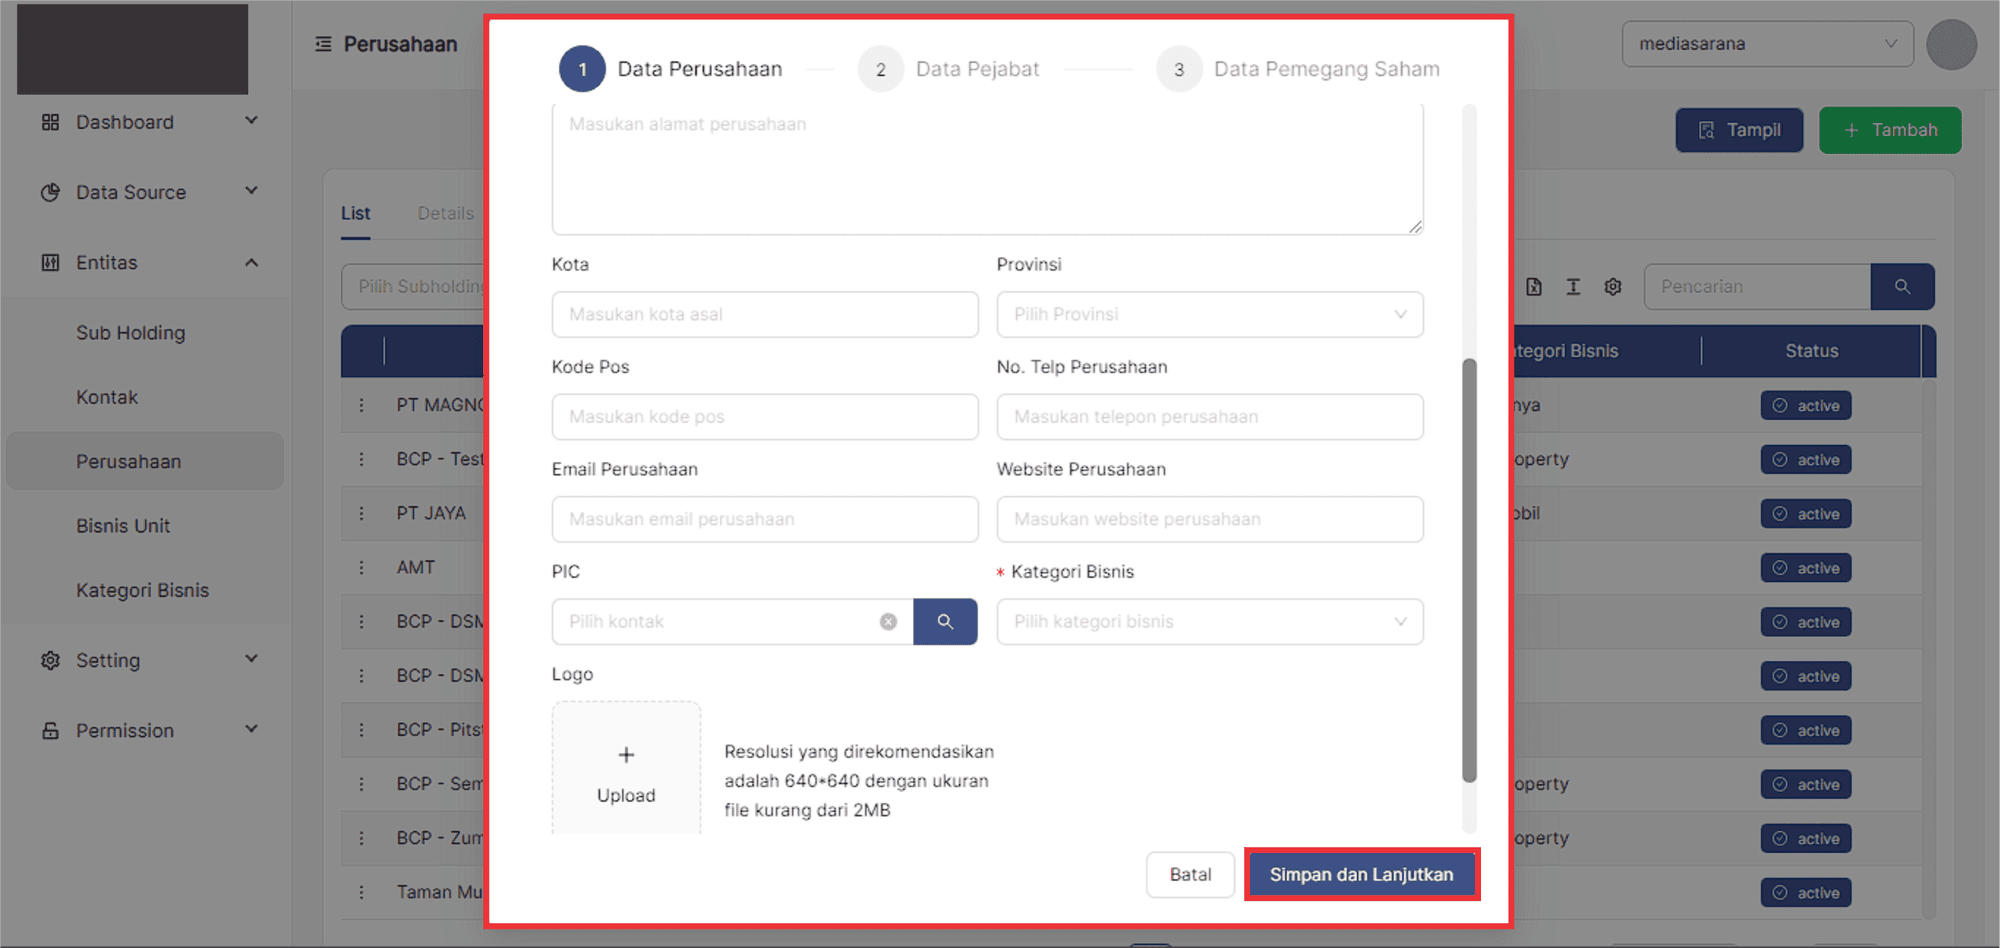Click the modal's vertical scrollbar

[x=1469, y=570]
